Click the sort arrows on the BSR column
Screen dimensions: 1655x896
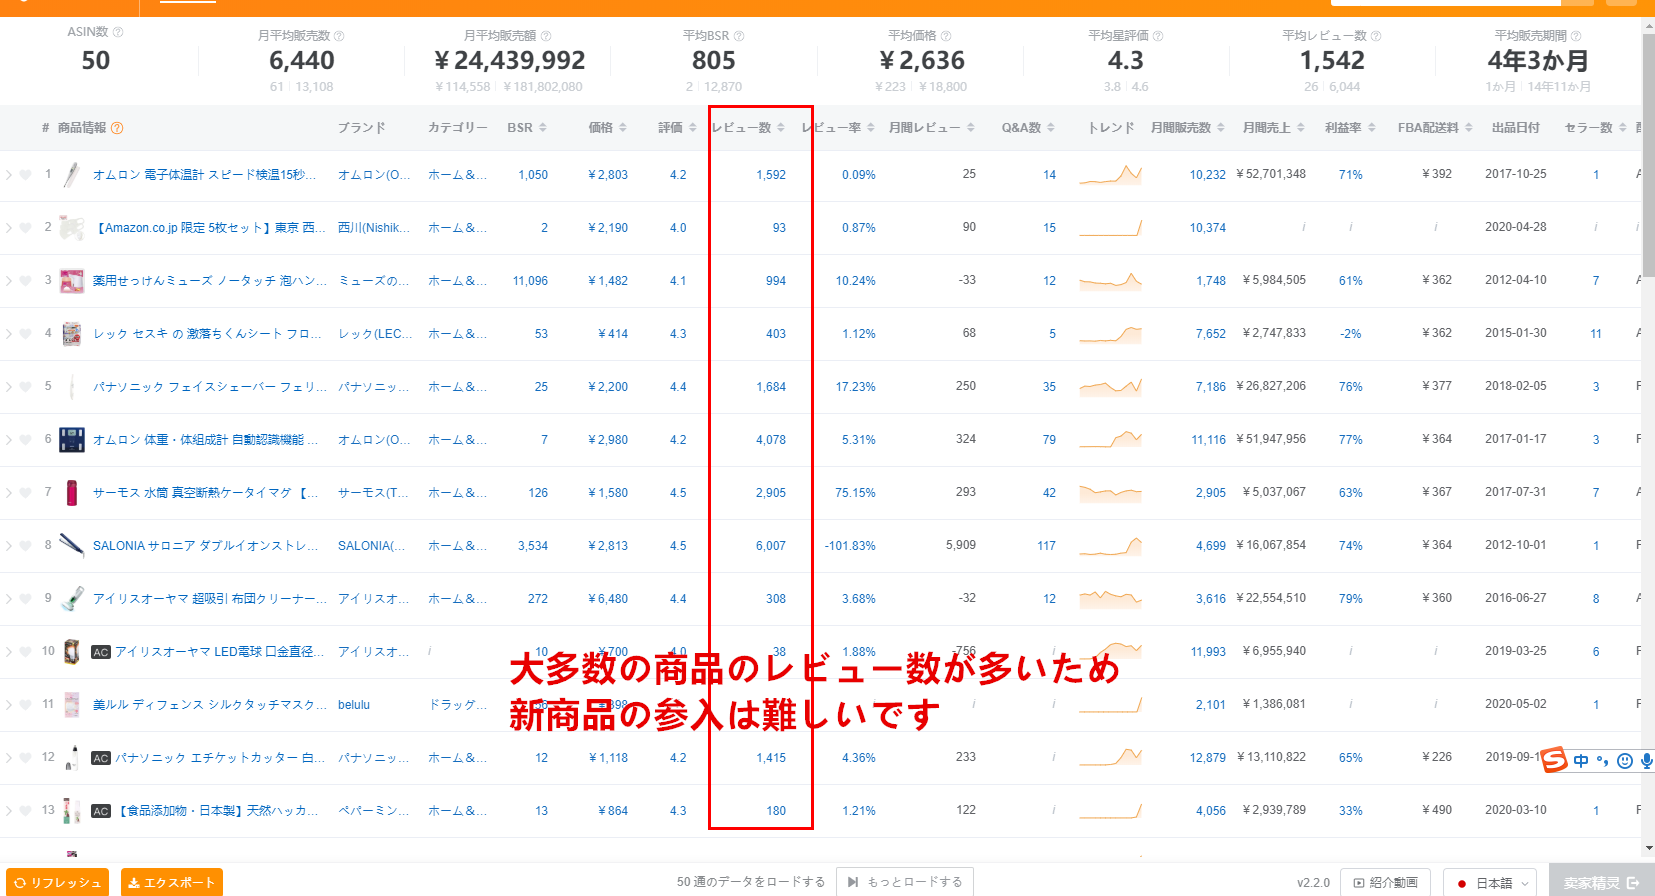(x=543, y=128)
